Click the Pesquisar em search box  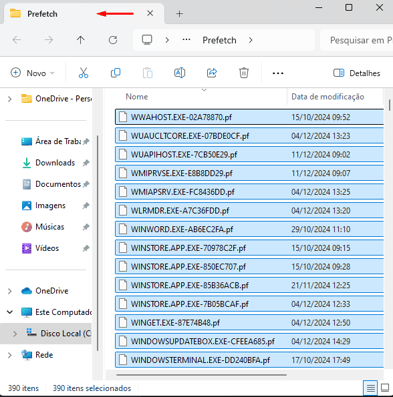point(356,40)
